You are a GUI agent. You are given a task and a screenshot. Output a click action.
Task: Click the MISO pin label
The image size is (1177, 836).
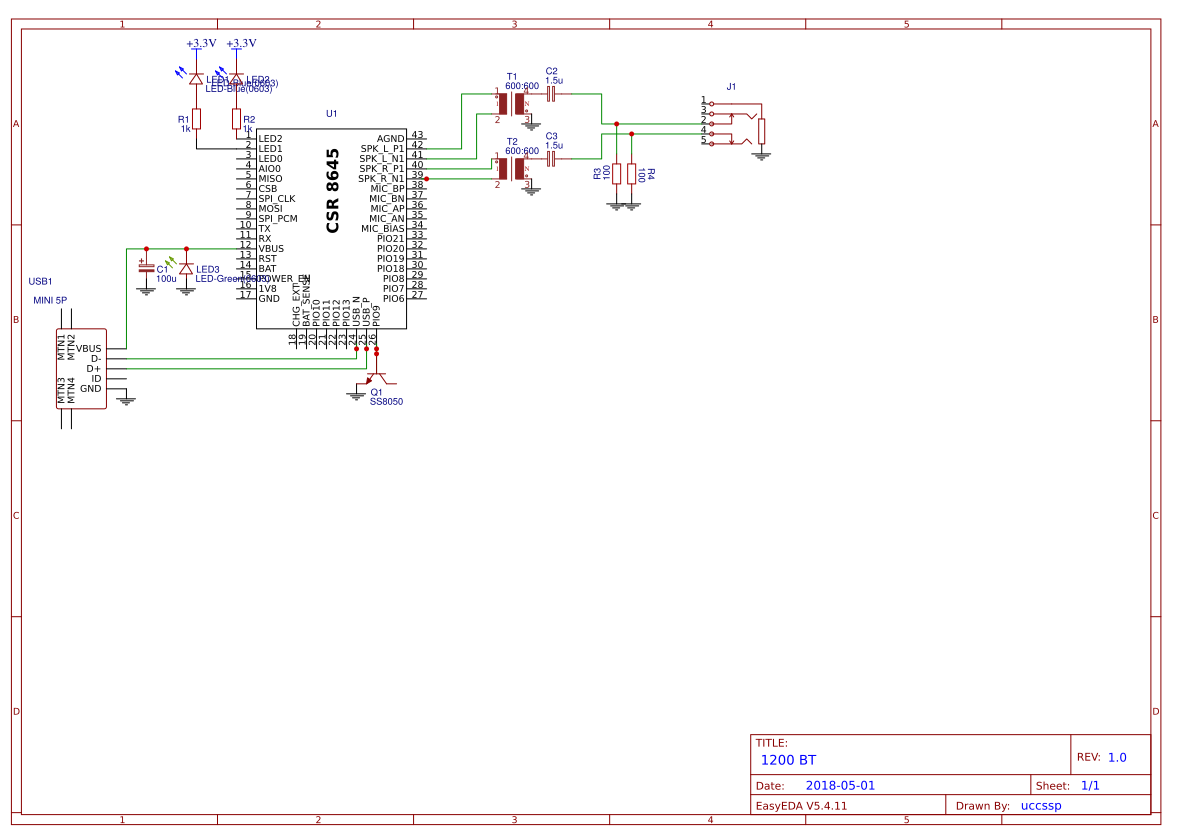[270, 179]
